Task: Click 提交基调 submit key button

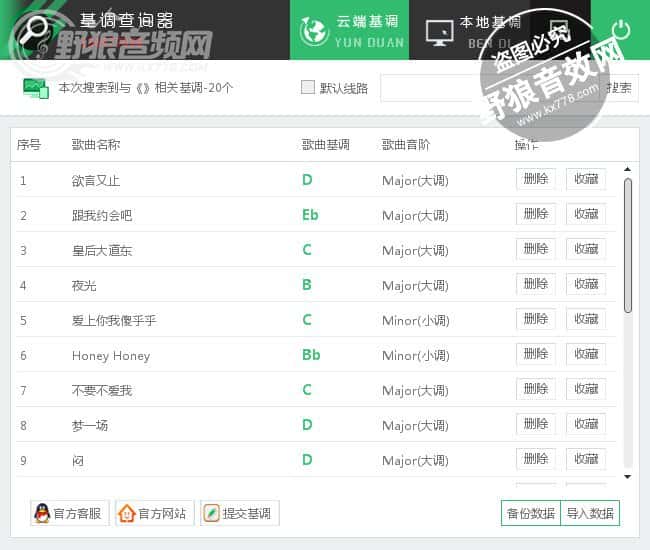Action: tap(240, 513)
